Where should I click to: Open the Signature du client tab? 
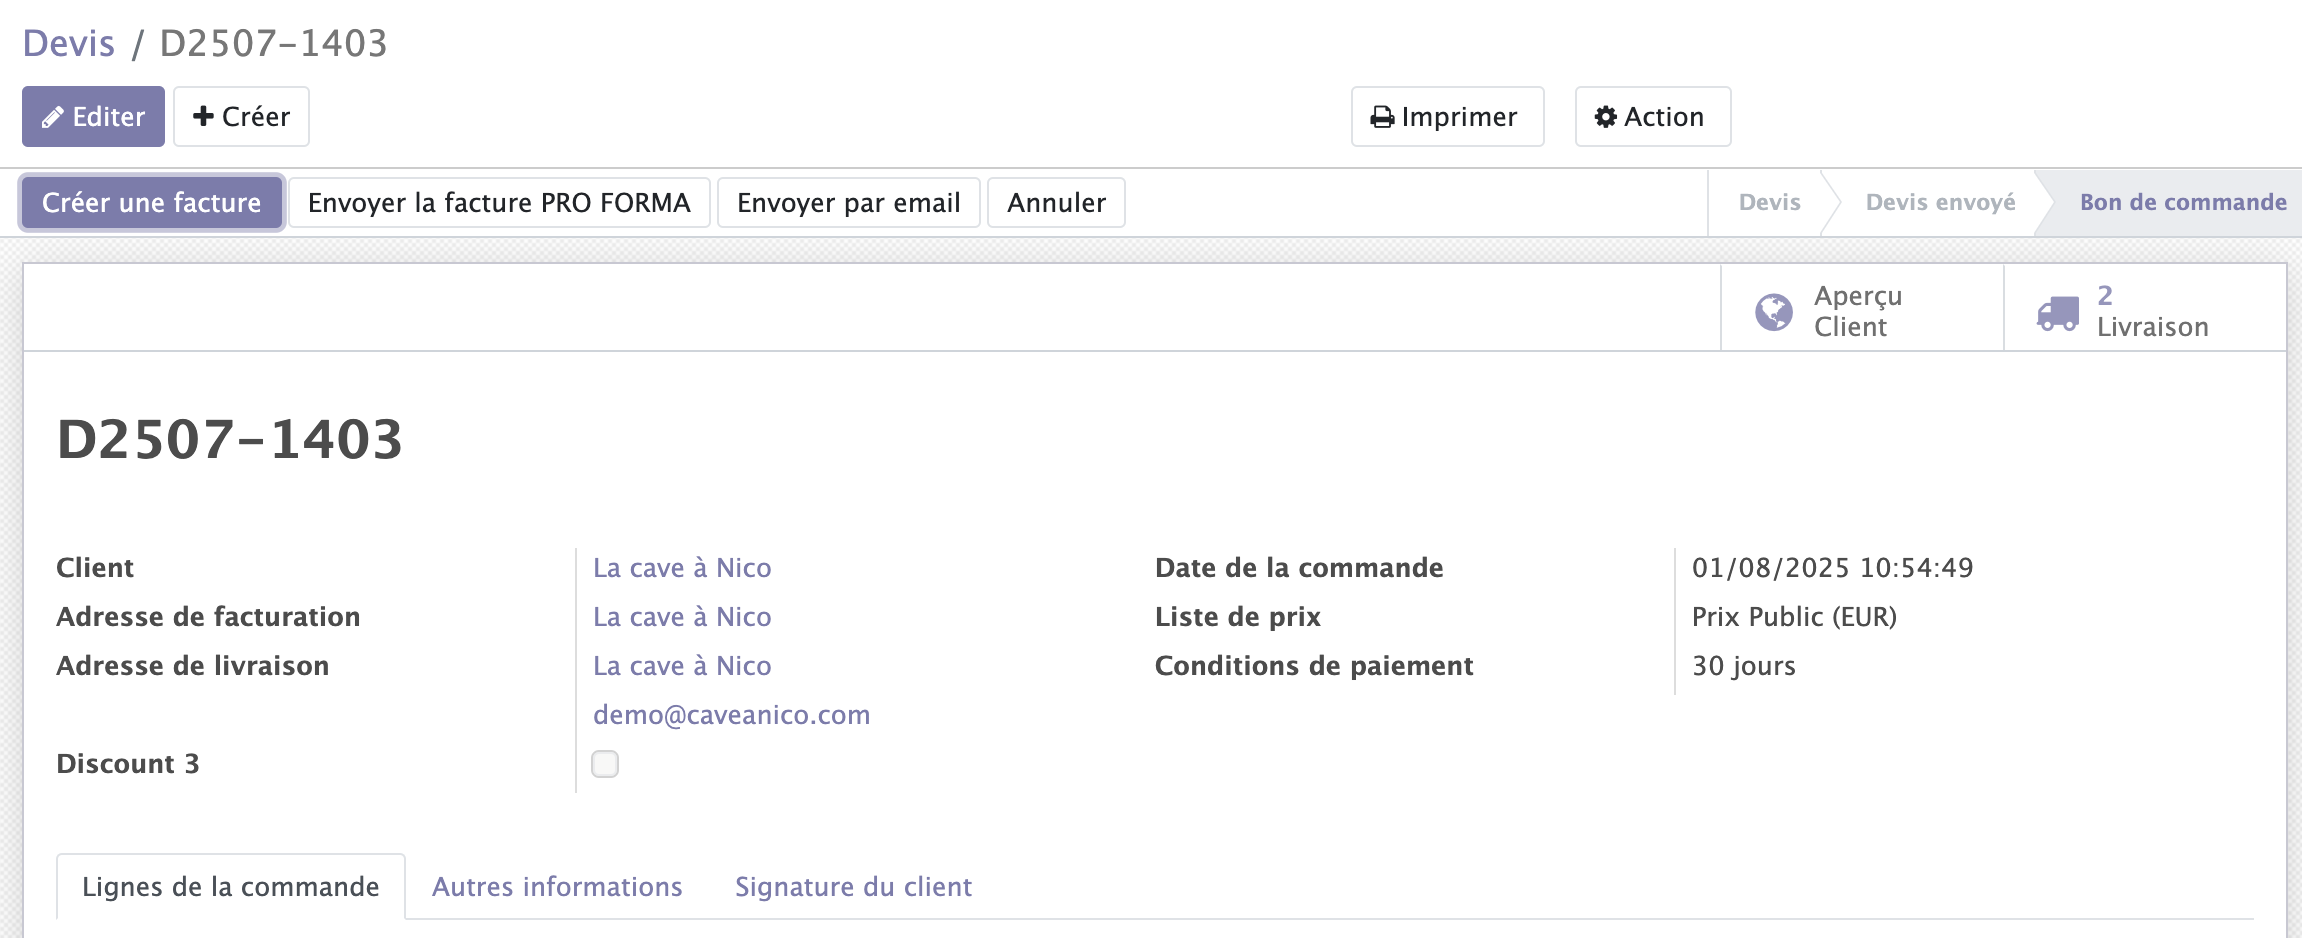(853, 887)
